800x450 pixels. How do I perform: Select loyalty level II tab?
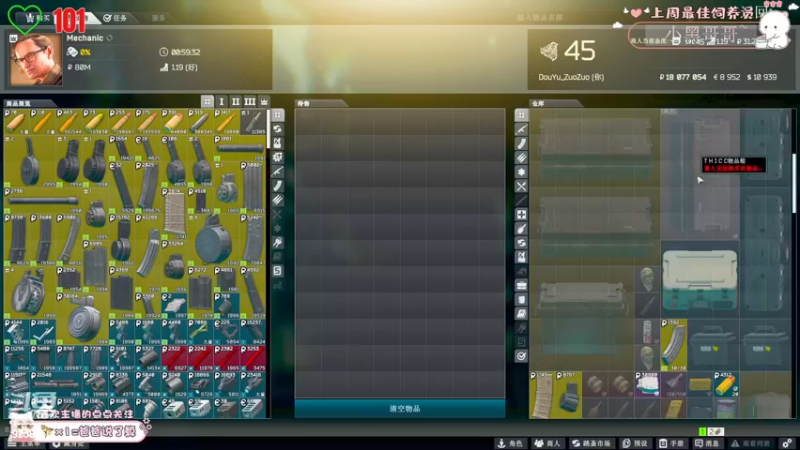235,102
